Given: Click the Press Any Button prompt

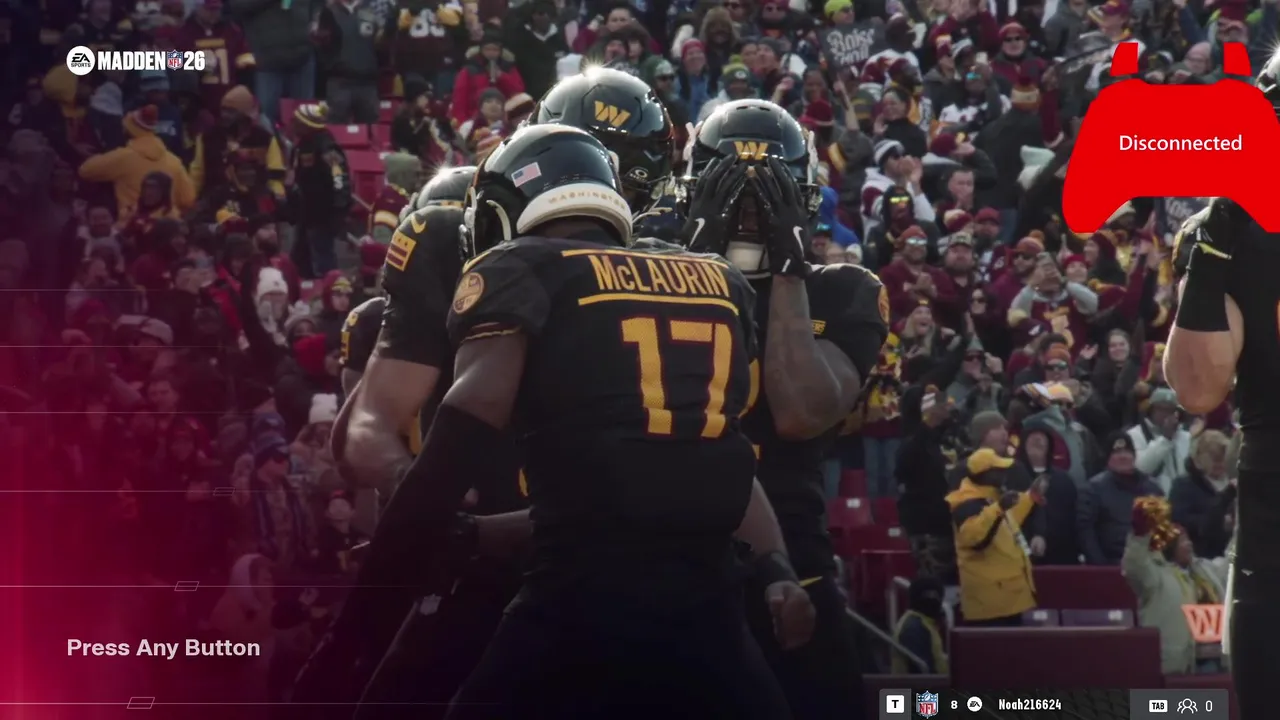Looking at the screenshot, I should point(163,648).
